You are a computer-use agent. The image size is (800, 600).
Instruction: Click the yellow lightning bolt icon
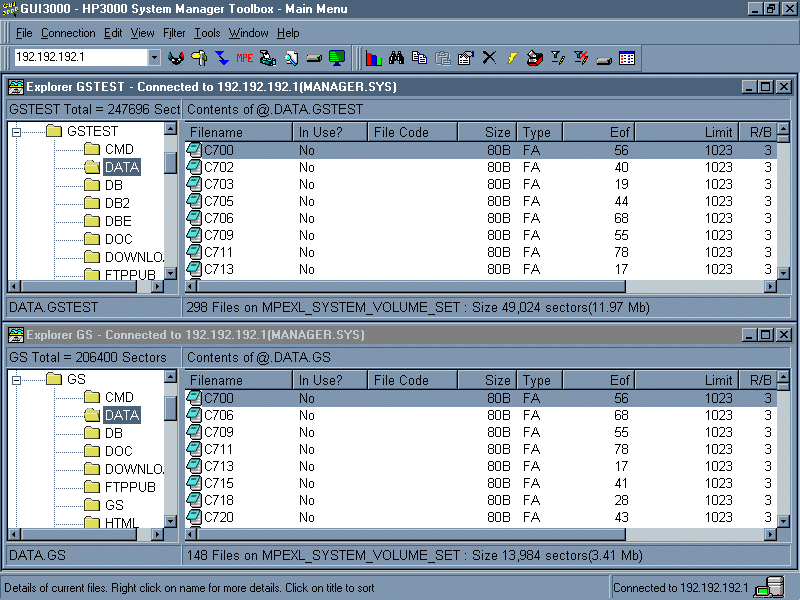coord(511,58)
